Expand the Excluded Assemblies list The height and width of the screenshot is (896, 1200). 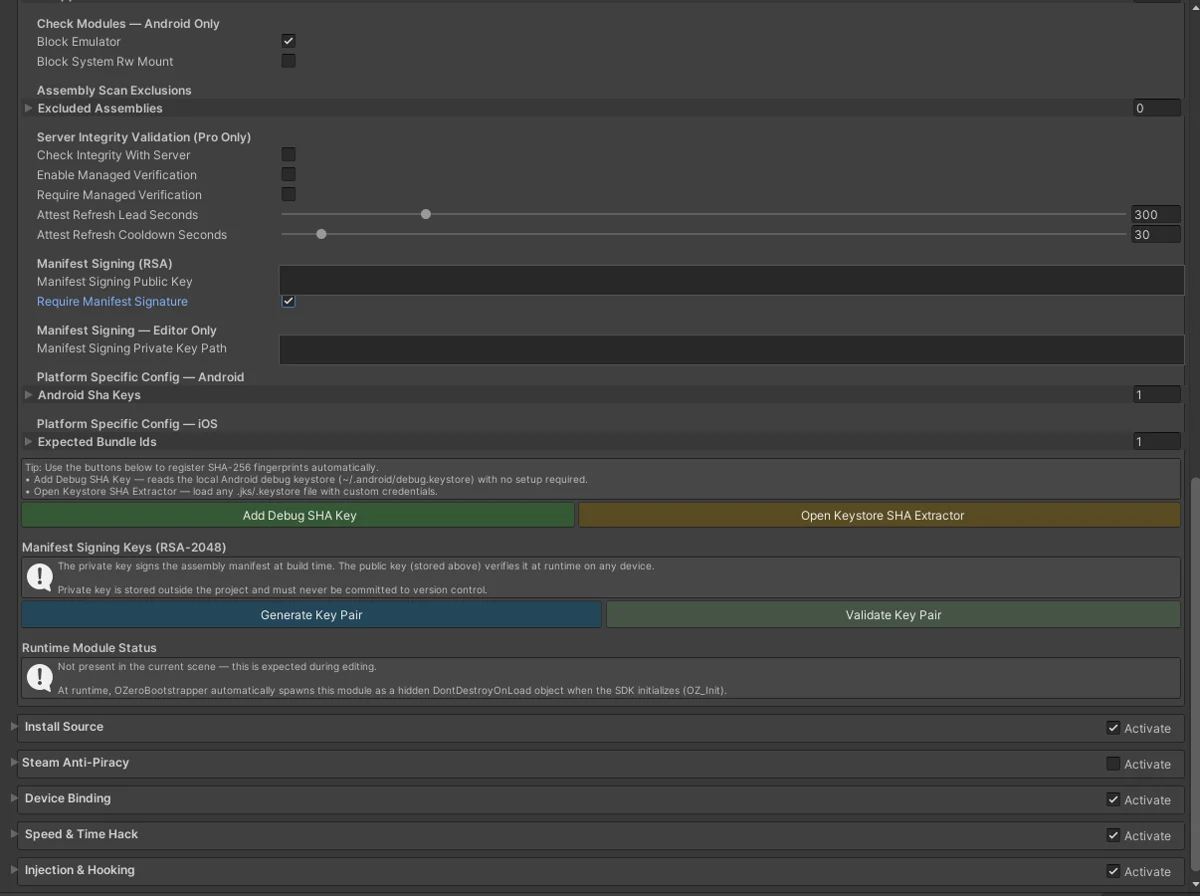(x=29, y=108)
